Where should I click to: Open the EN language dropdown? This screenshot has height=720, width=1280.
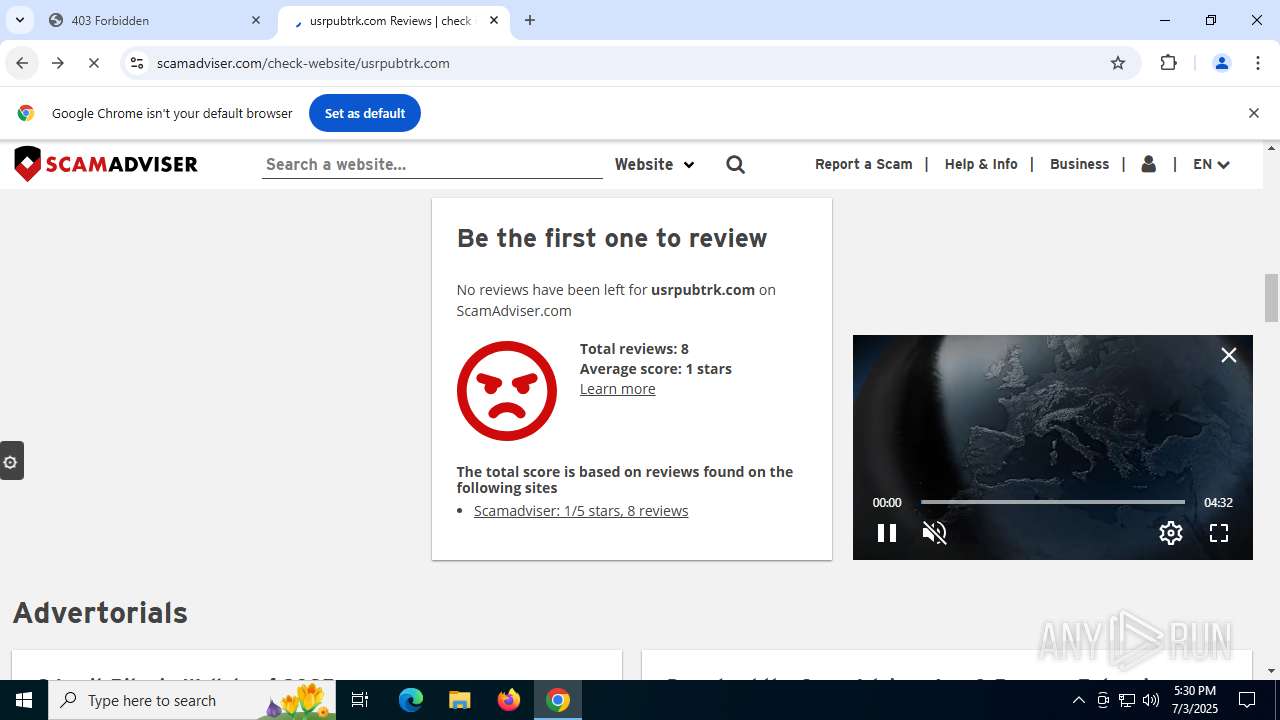[x=1210, y=164]
